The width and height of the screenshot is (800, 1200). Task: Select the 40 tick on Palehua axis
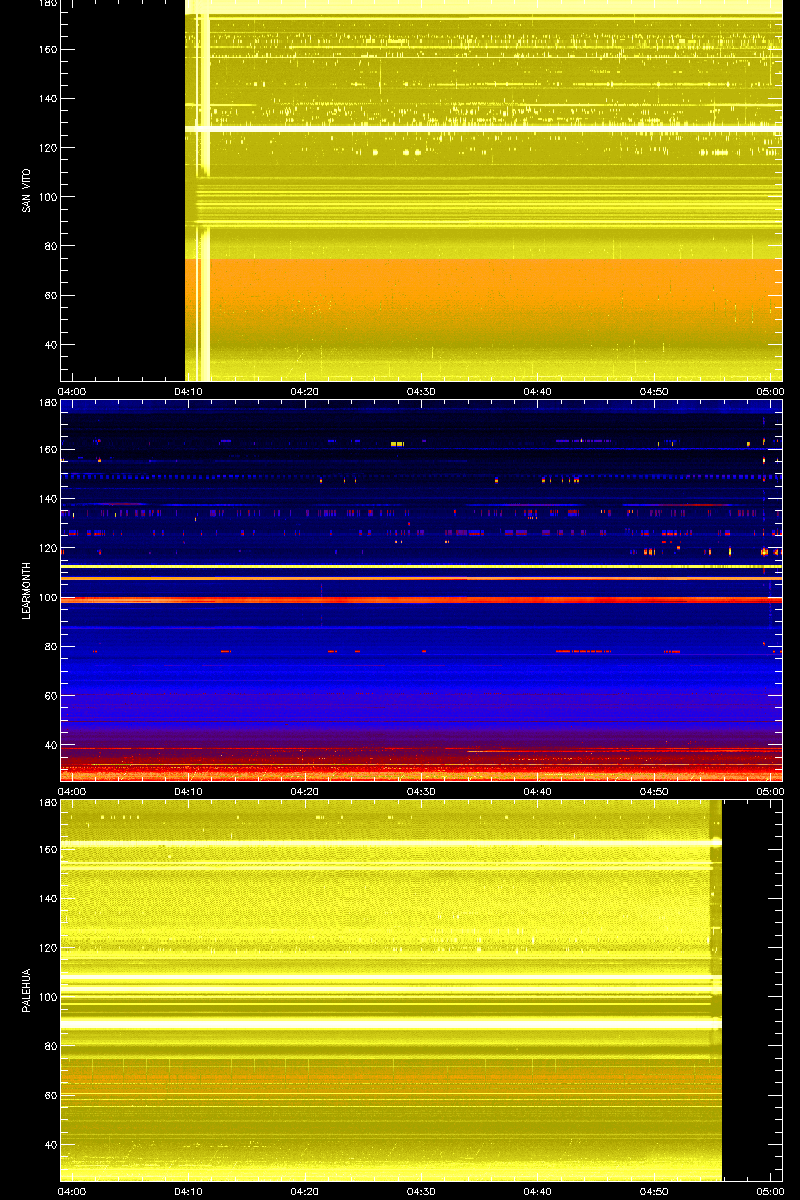point(50,1145)
